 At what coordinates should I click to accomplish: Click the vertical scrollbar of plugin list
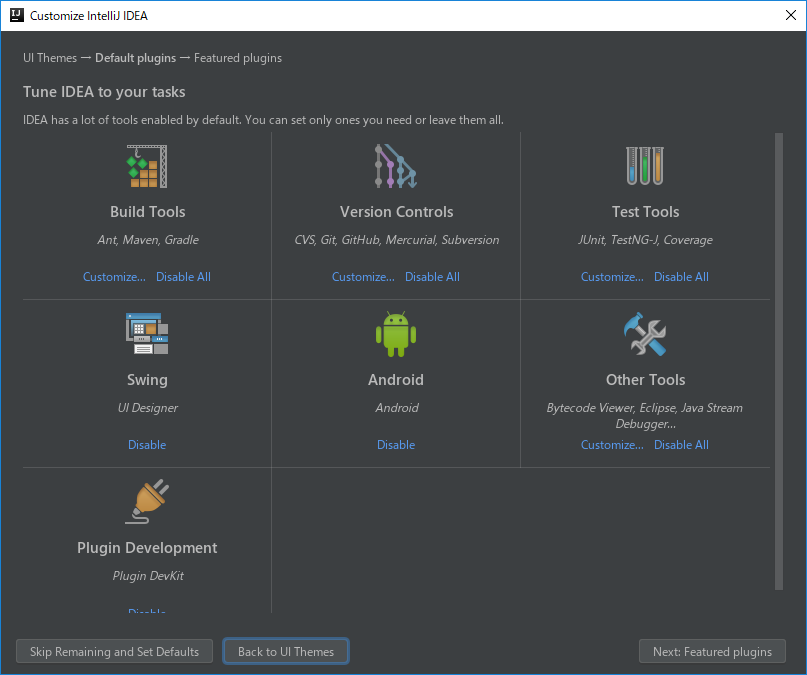[779, 361]
